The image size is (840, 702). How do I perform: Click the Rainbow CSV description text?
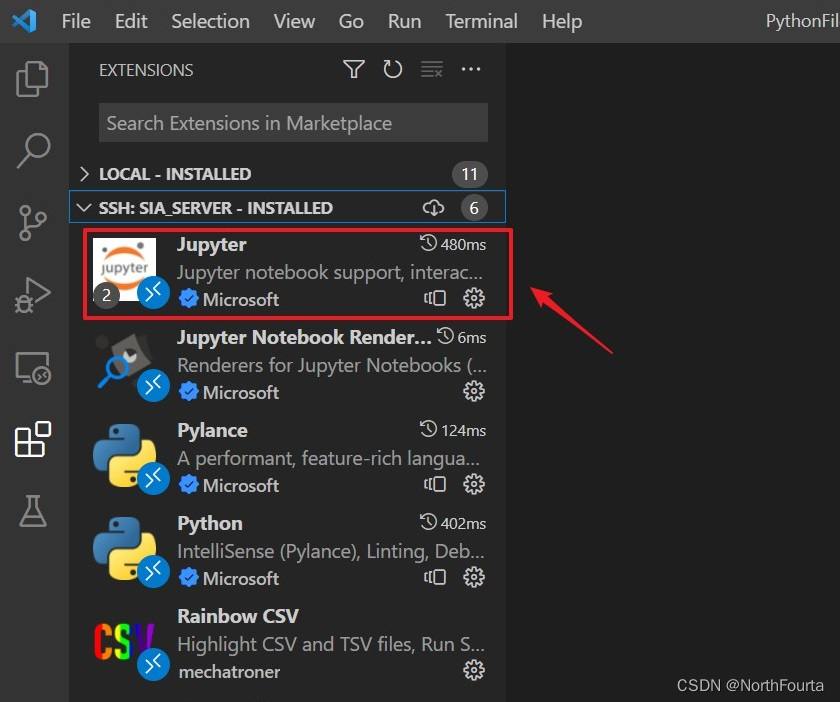pos(331,644)
